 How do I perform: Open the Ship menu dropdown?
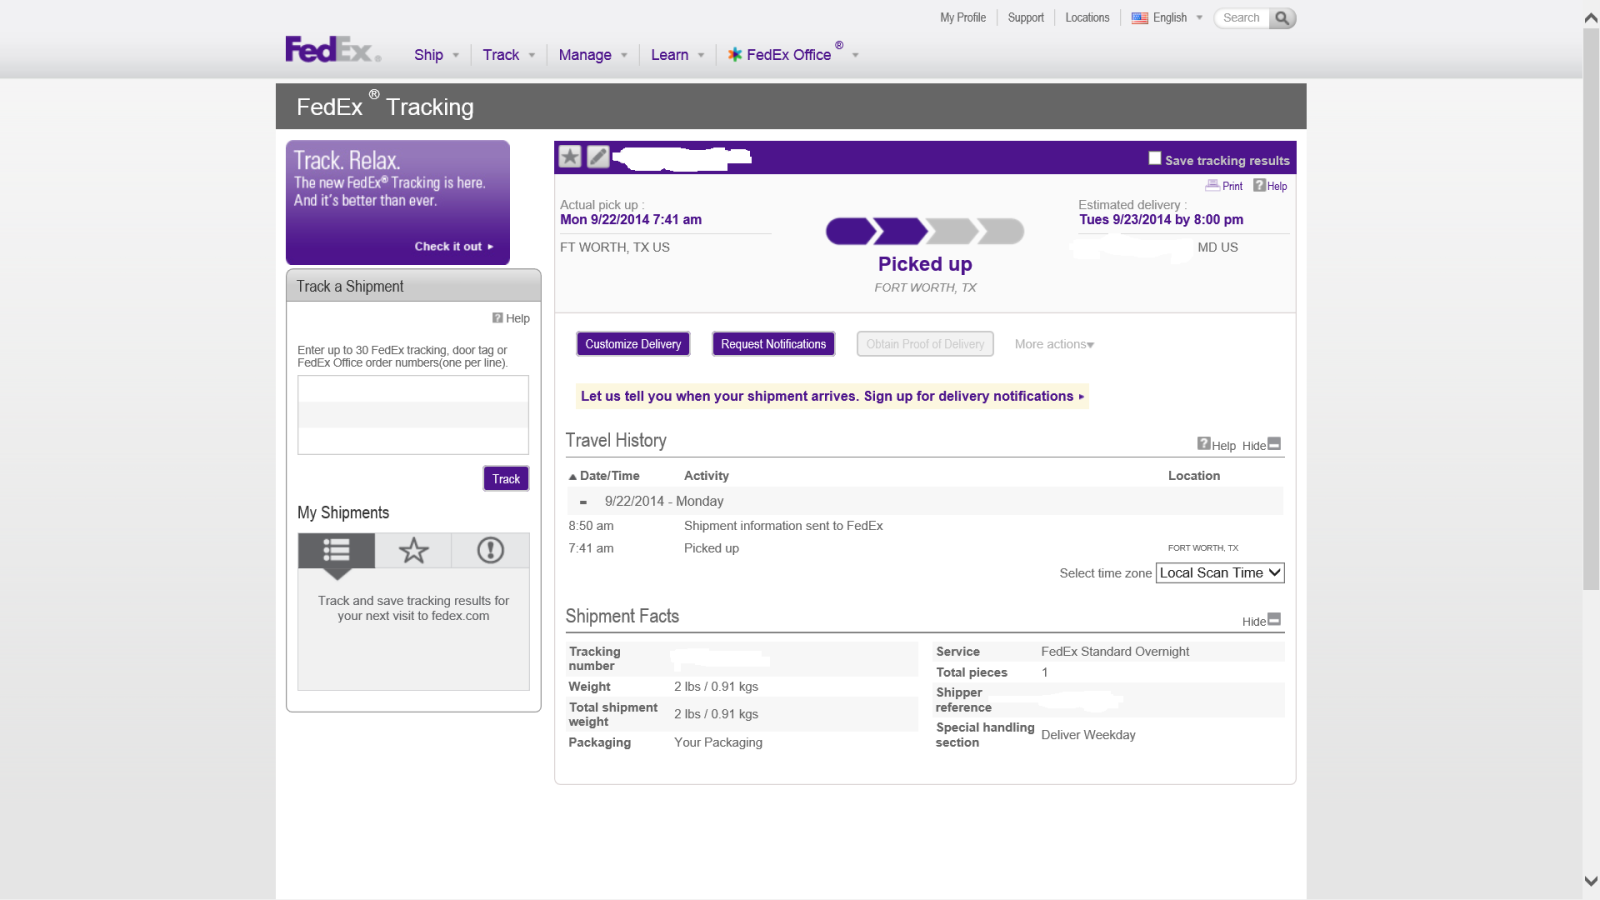coord(437,55)
